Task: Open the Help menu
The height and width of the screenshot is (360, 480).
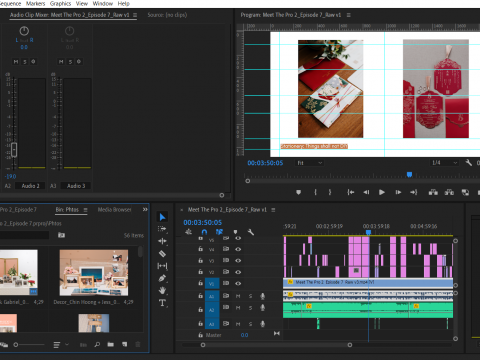Action: [x=123, y=4]
